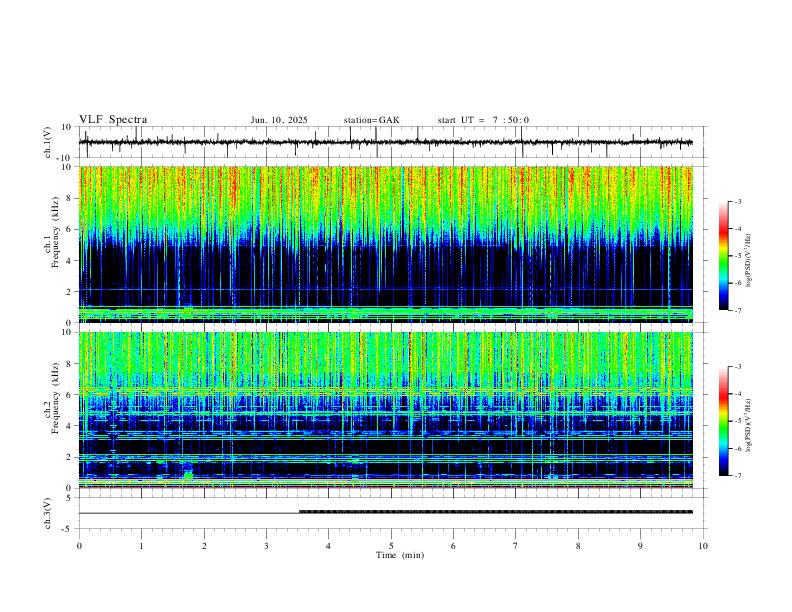Click time-axis tick label "6"
The width and height of the screenshot is (792, 612).
[453, 546]
